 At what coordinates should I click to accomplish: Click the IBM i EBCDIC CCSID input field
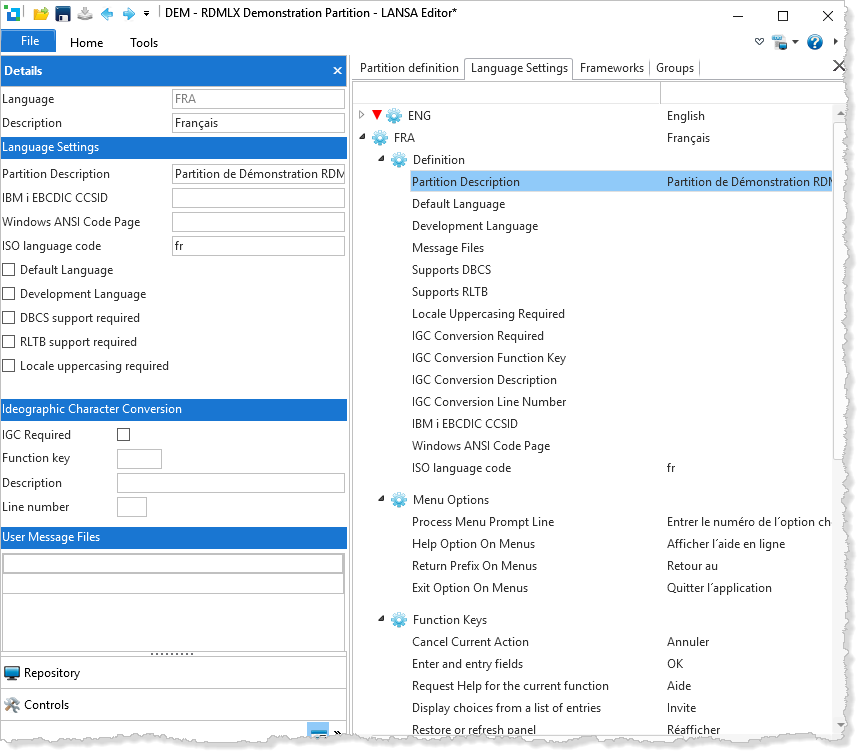click(x=258, y=197)
